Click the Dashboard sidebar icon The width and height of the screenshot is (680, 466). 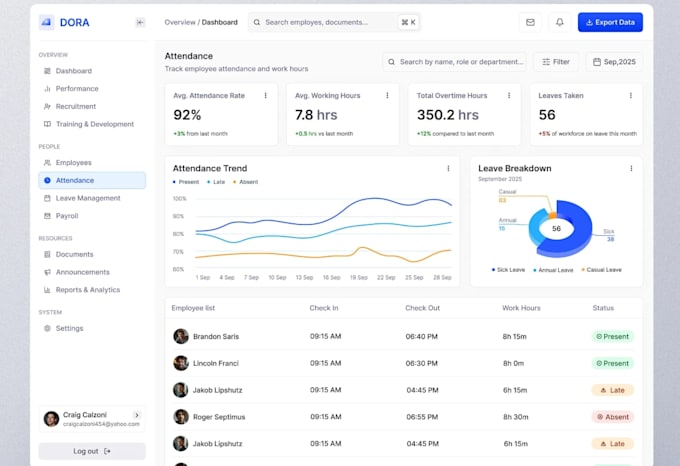click(47, 71)
